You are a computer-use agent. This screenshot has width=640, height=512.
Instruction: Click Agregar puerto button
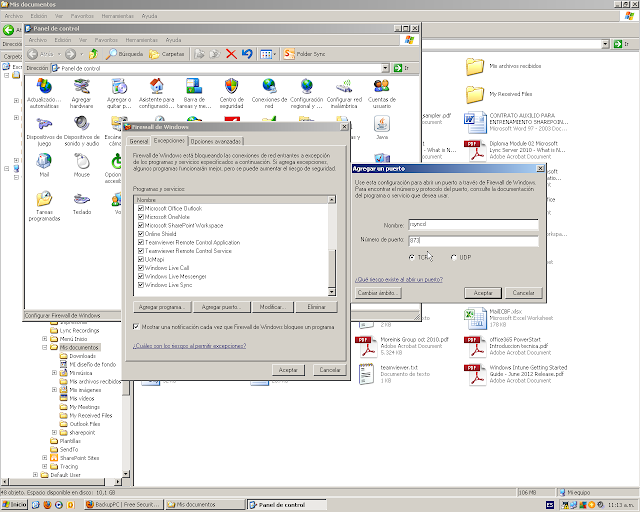pos(221,307)
